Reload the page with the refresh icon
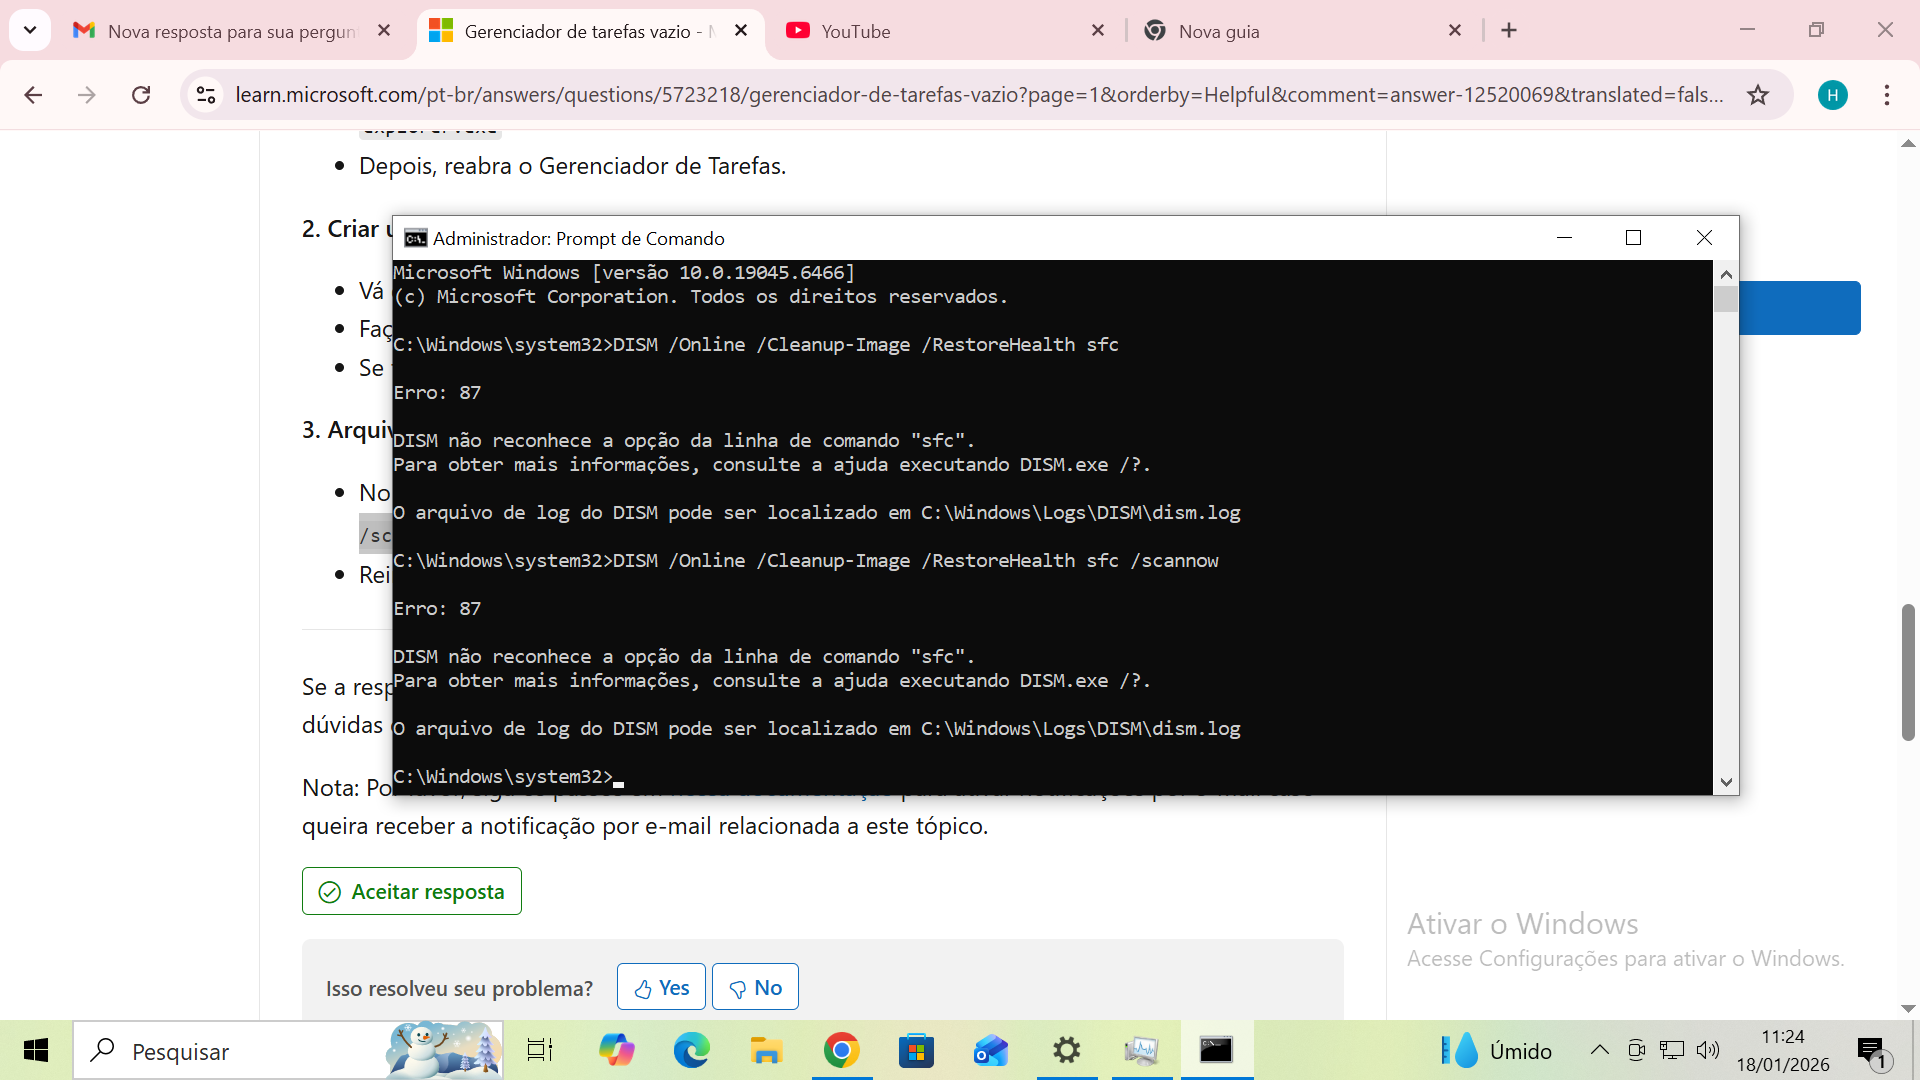 pos(141,95)
